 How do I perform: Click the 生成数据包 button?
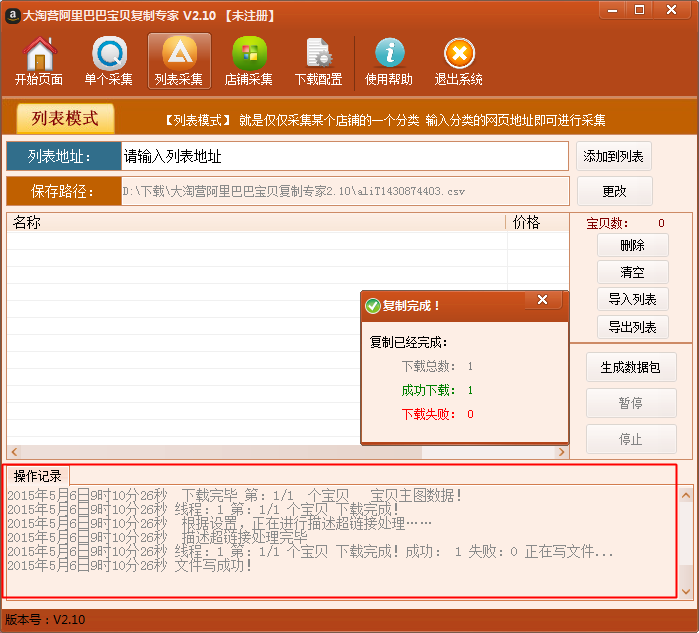tap(631, 367)
